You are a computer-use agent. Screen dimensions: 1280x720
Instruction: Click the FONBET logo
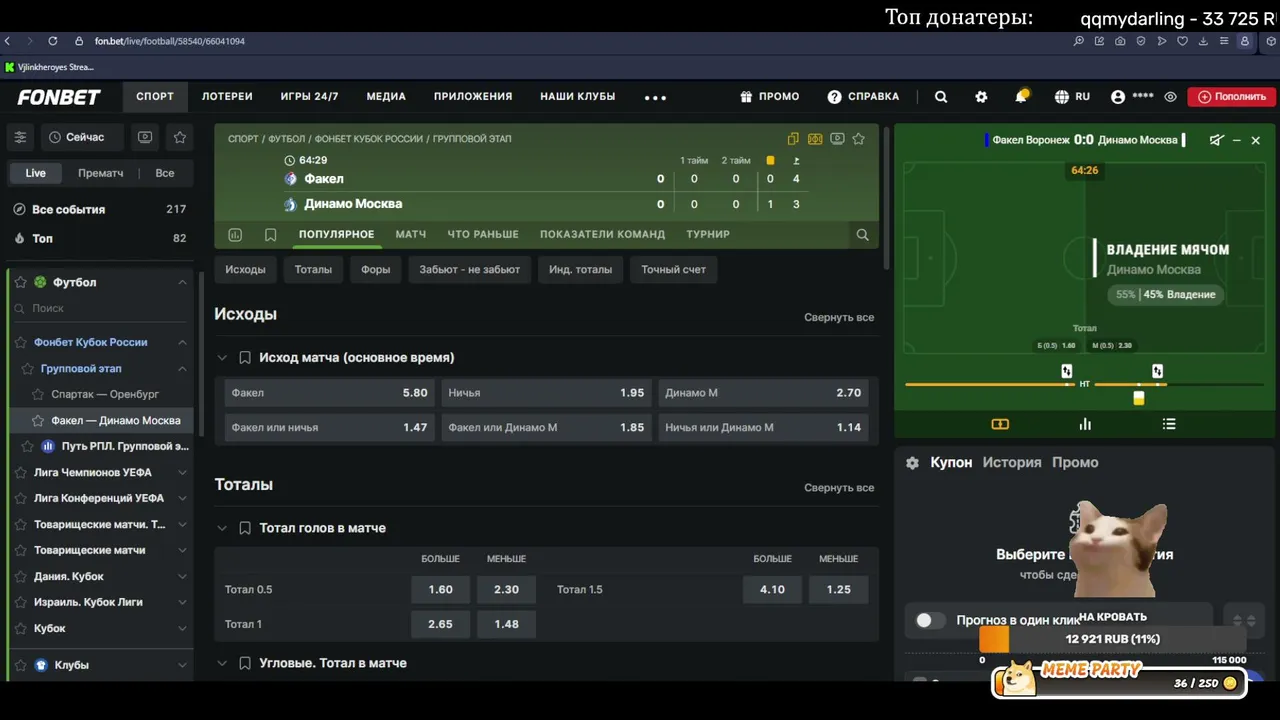coord(59,97)
